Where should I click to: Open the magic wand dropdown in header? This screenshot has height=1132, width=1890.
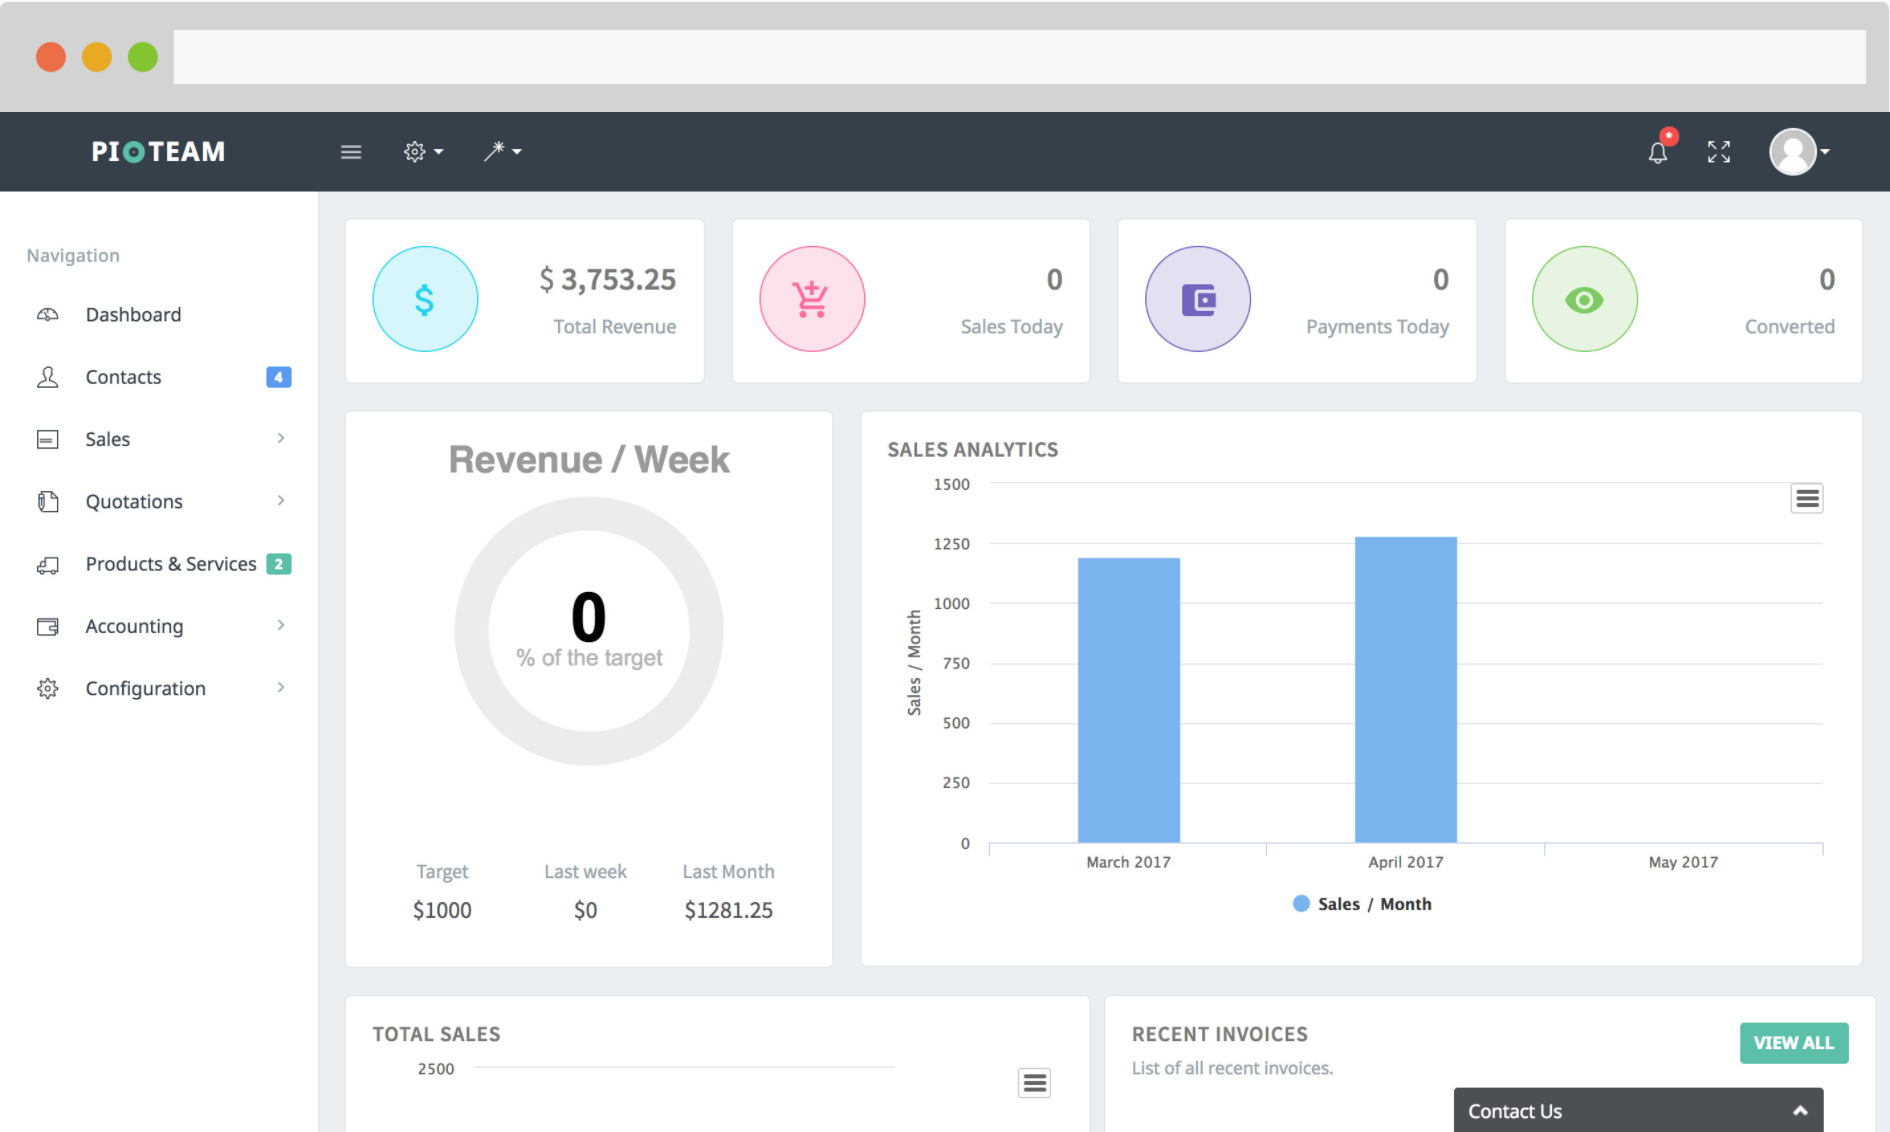click(502, 151)
